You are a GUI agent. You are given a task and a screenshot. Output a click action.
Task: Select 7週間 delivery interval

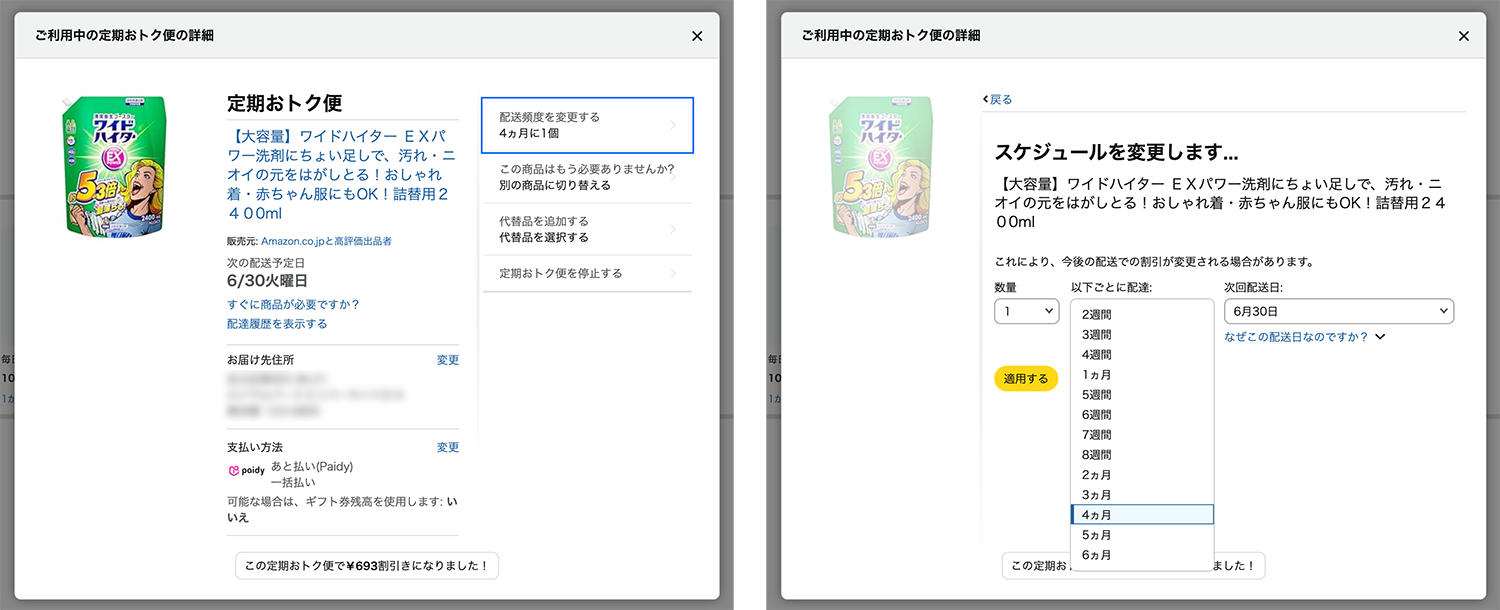pyautogui.click(x=1142, y=434)
